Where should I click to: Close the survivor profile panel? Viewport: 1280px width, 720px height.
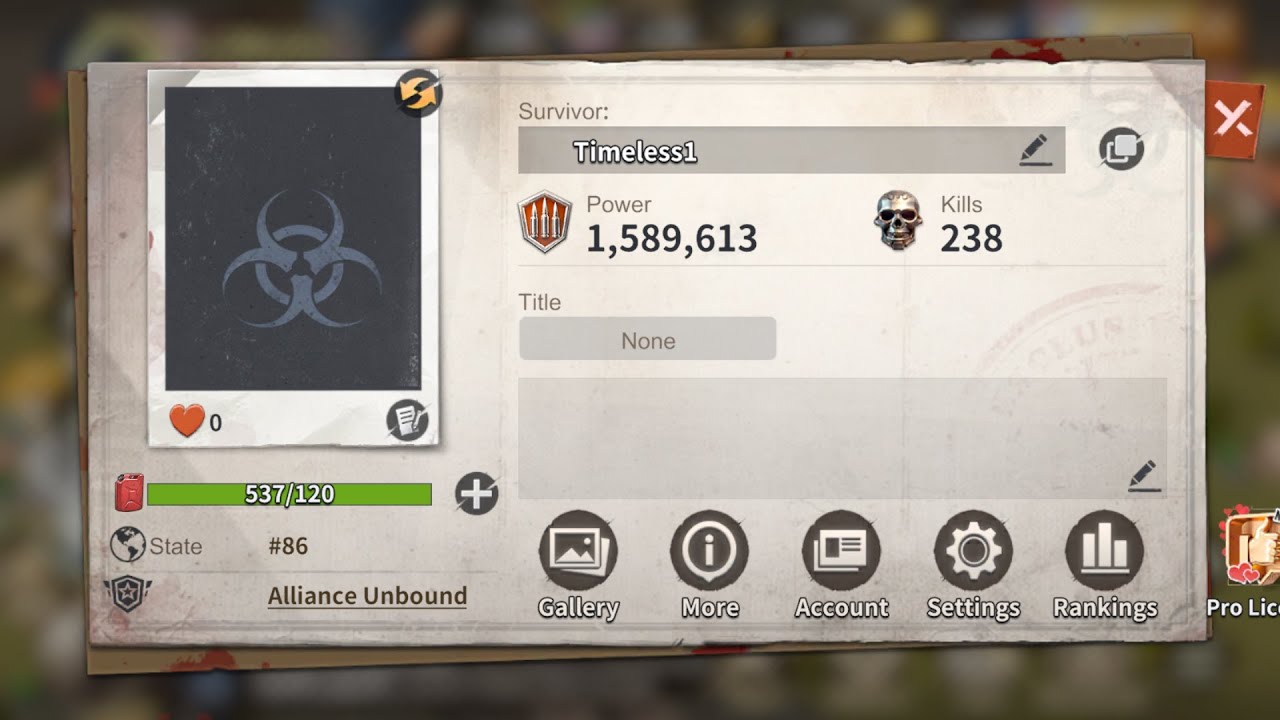point(1232,121)
